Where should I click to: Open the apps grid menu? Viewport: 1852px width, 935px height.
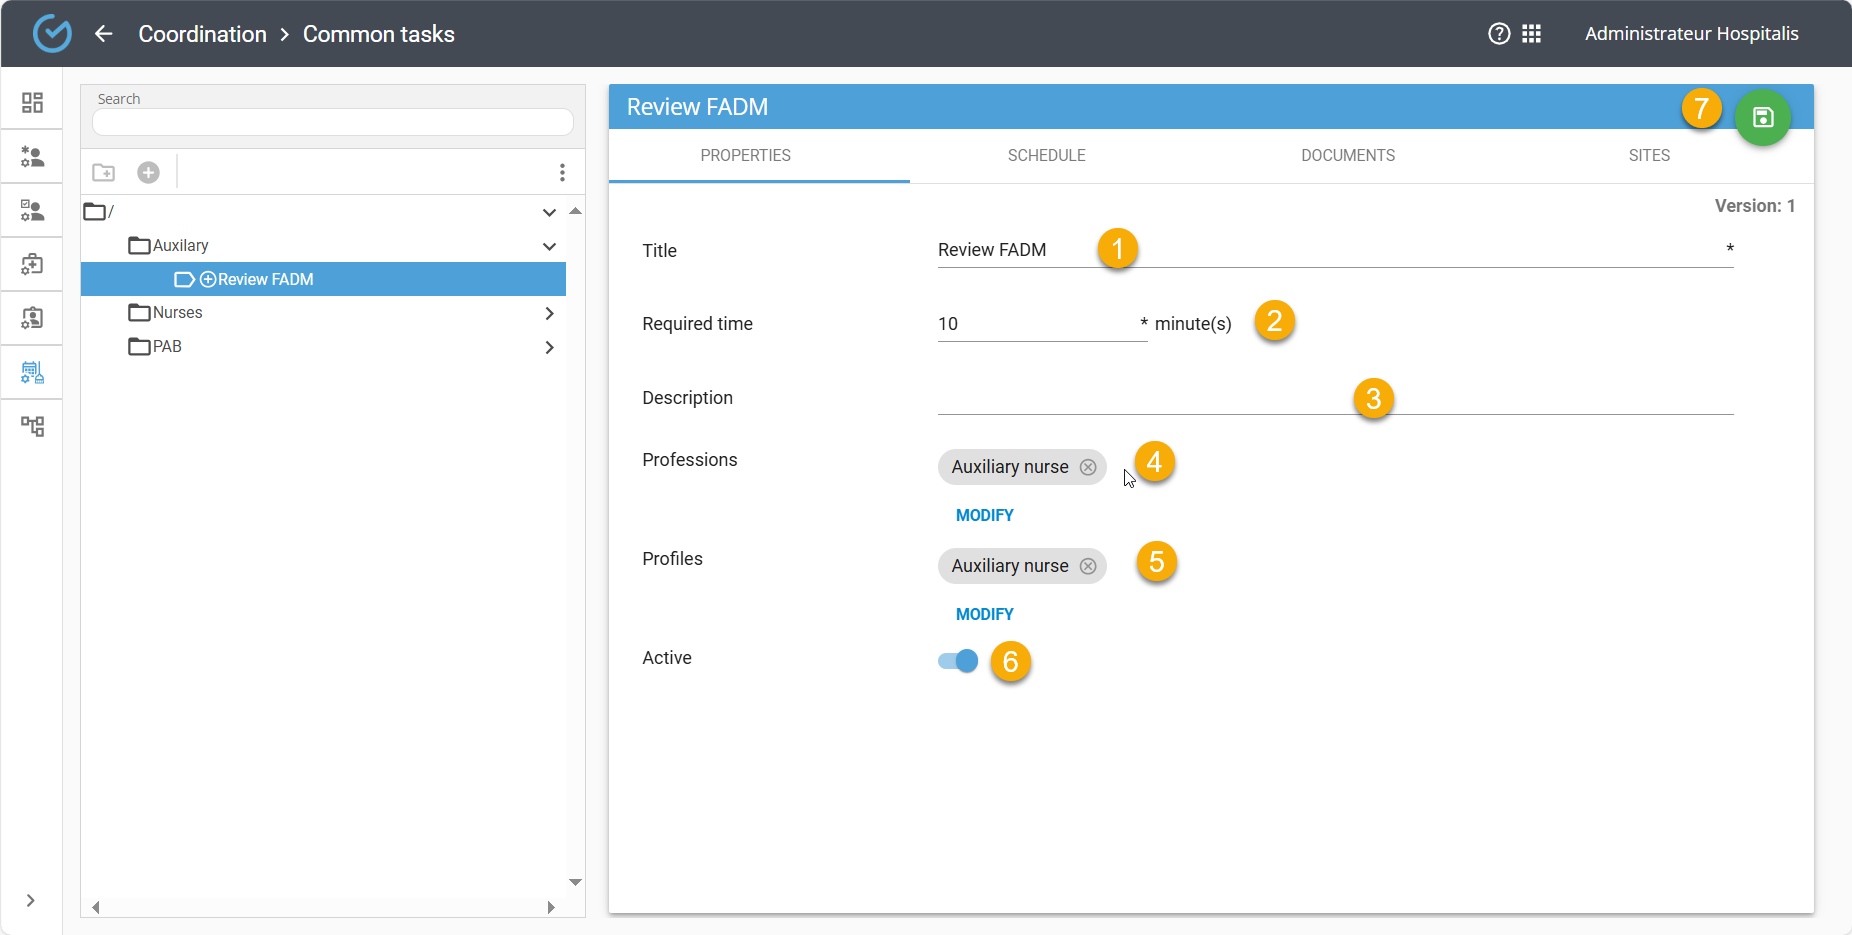1531,34
